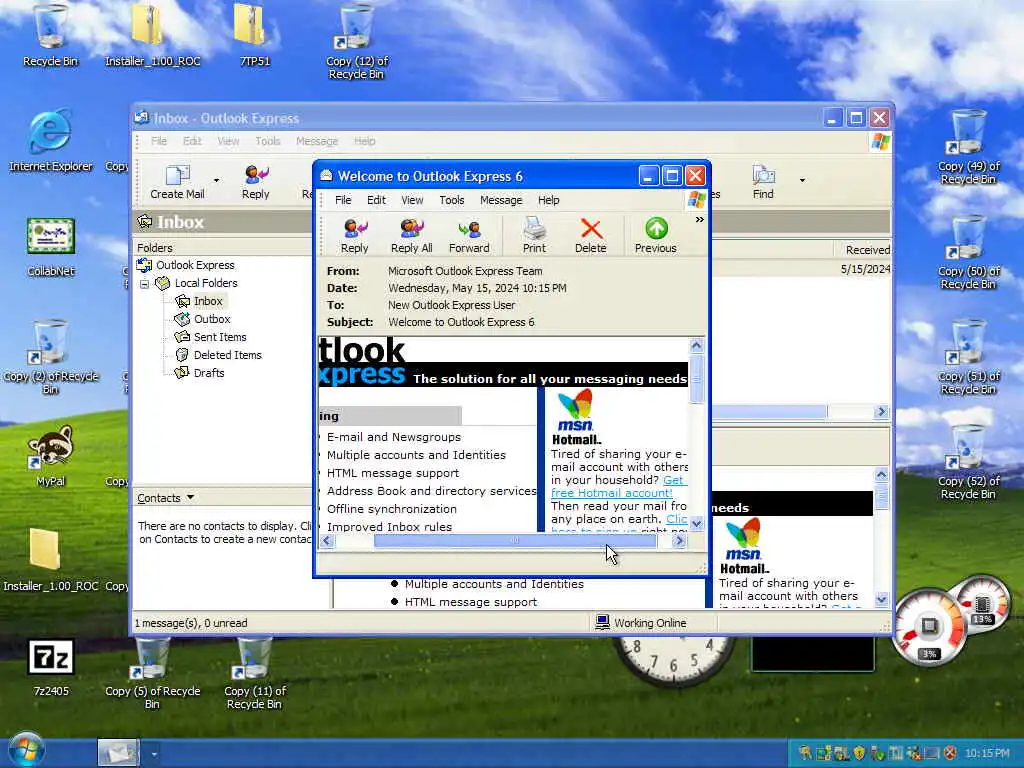
Task: Reply to the welcome message
Action: 355,236
